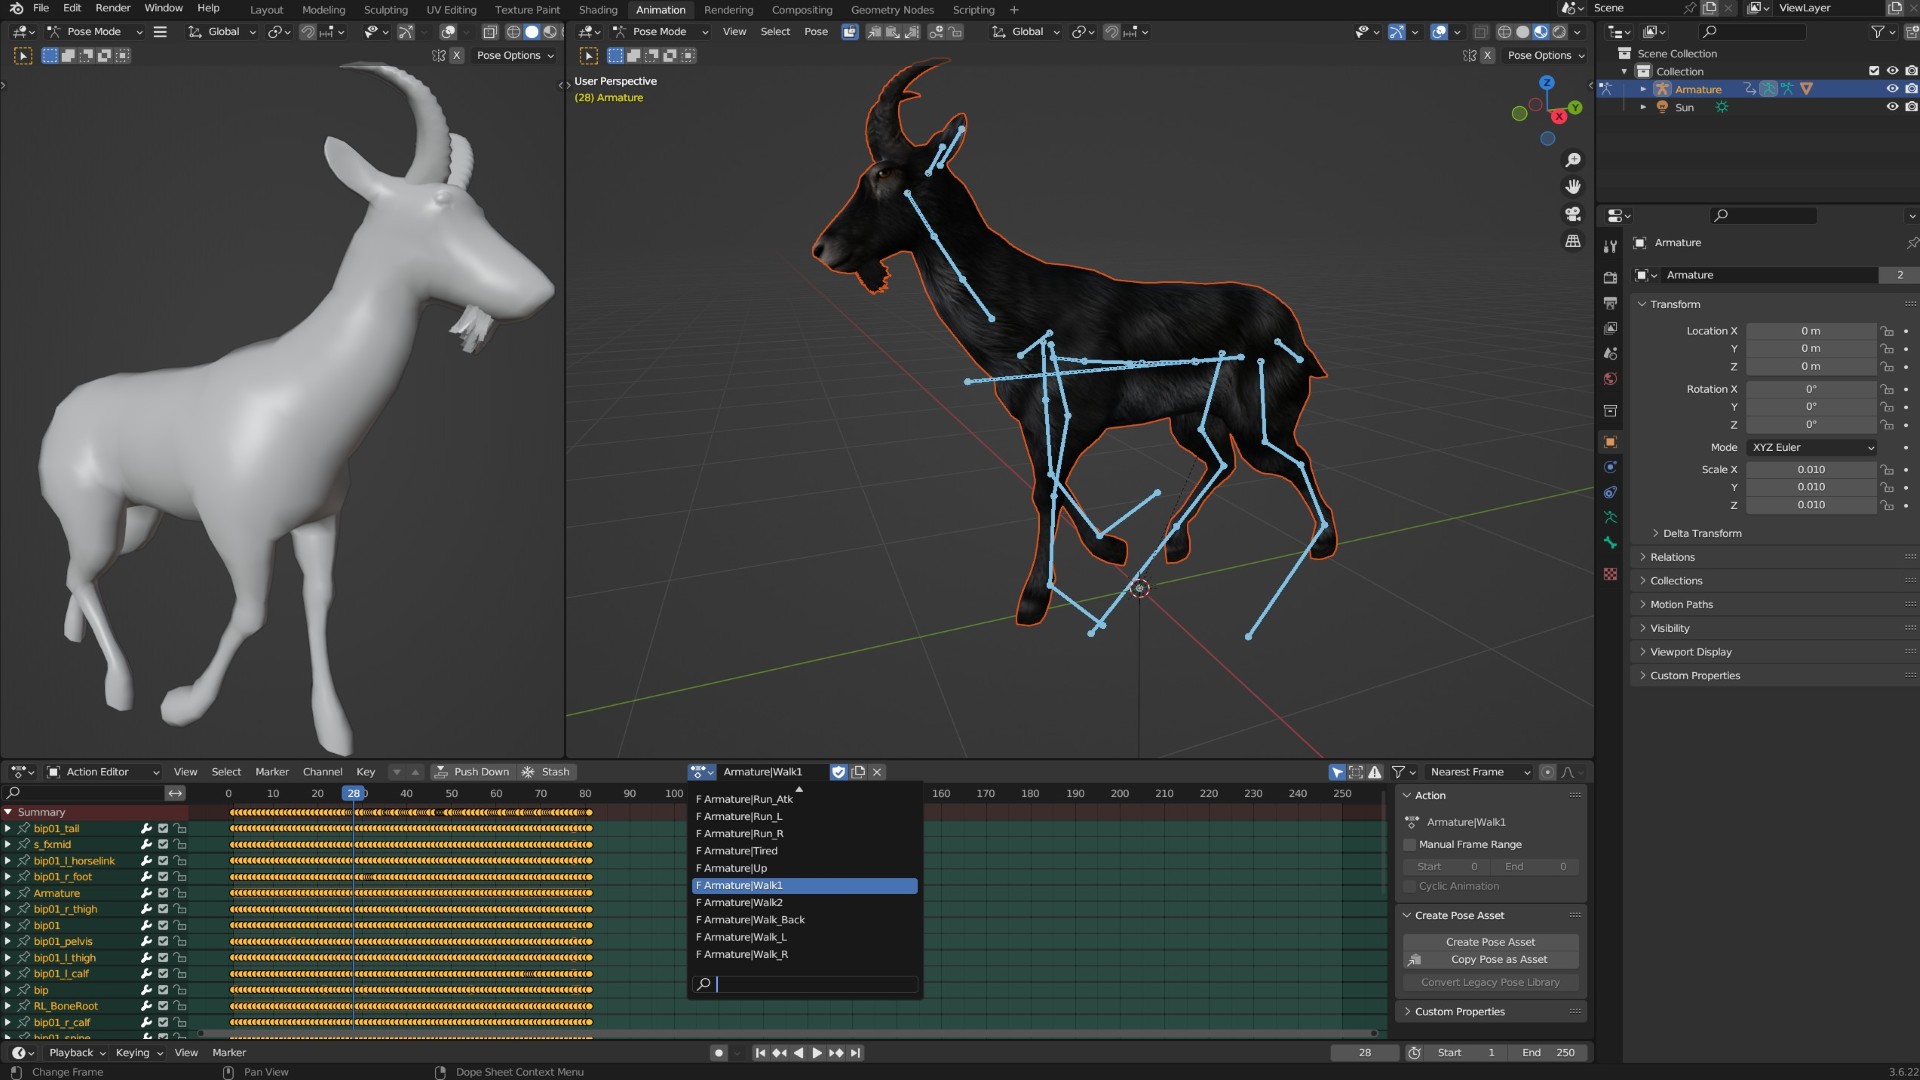
Task: Open the File menu
Action: (41, 8)
